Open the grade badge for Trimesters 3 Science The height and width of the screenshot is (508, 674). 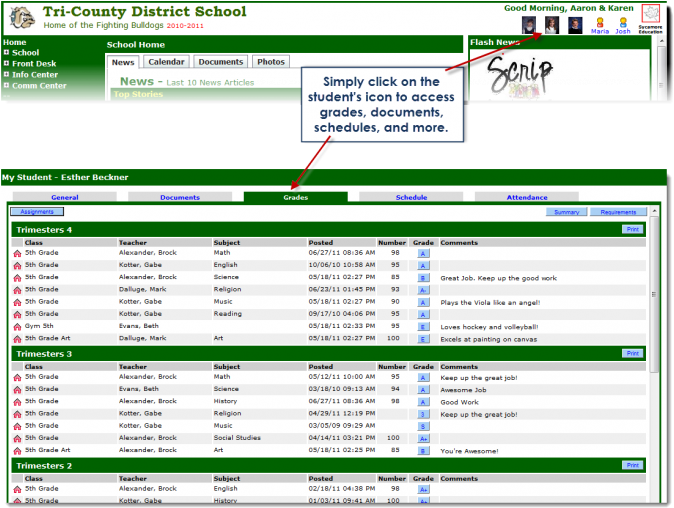(x=423, y=390)
